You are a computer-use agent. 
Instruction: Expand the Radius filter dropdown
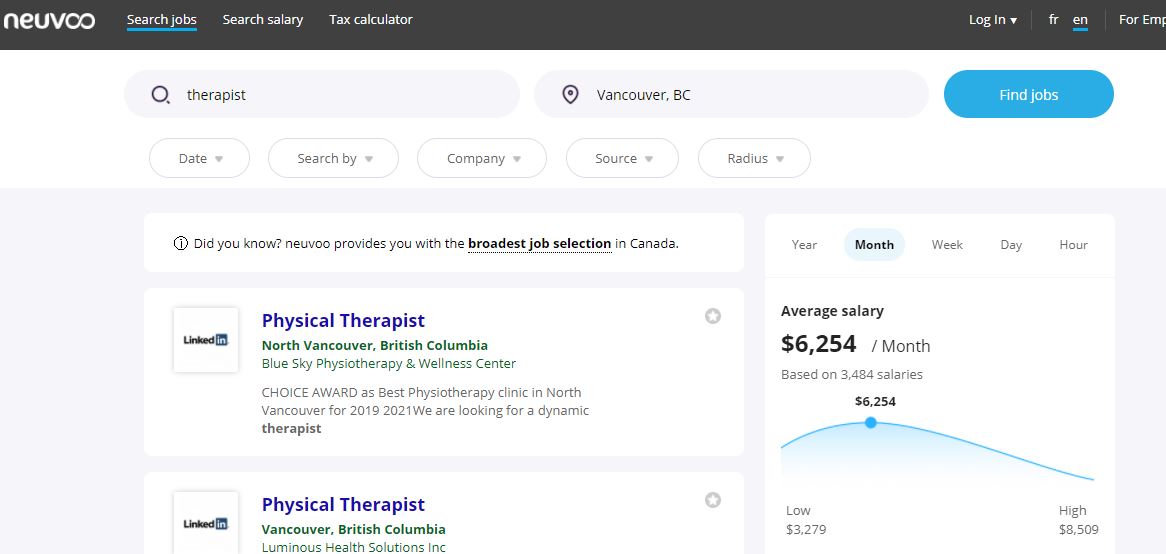(x=754, y=158)
